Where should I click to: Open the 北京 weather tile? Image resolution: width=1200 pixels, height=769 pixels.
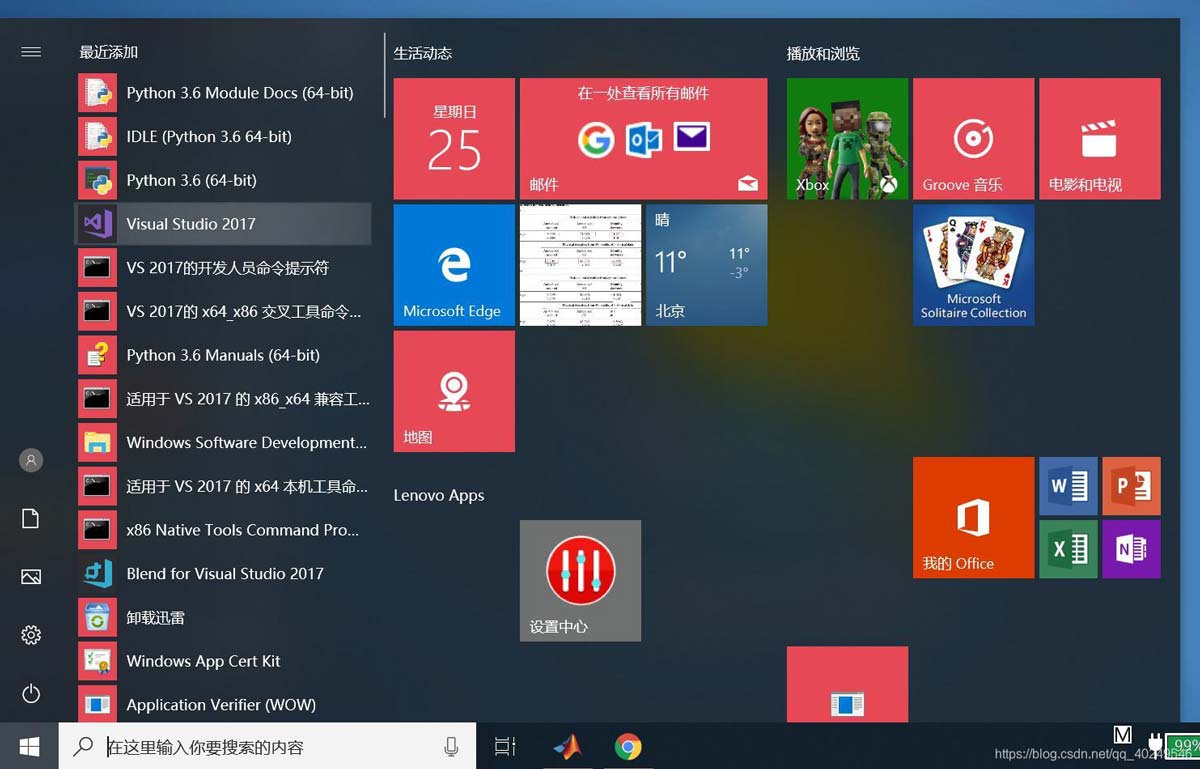707,265
